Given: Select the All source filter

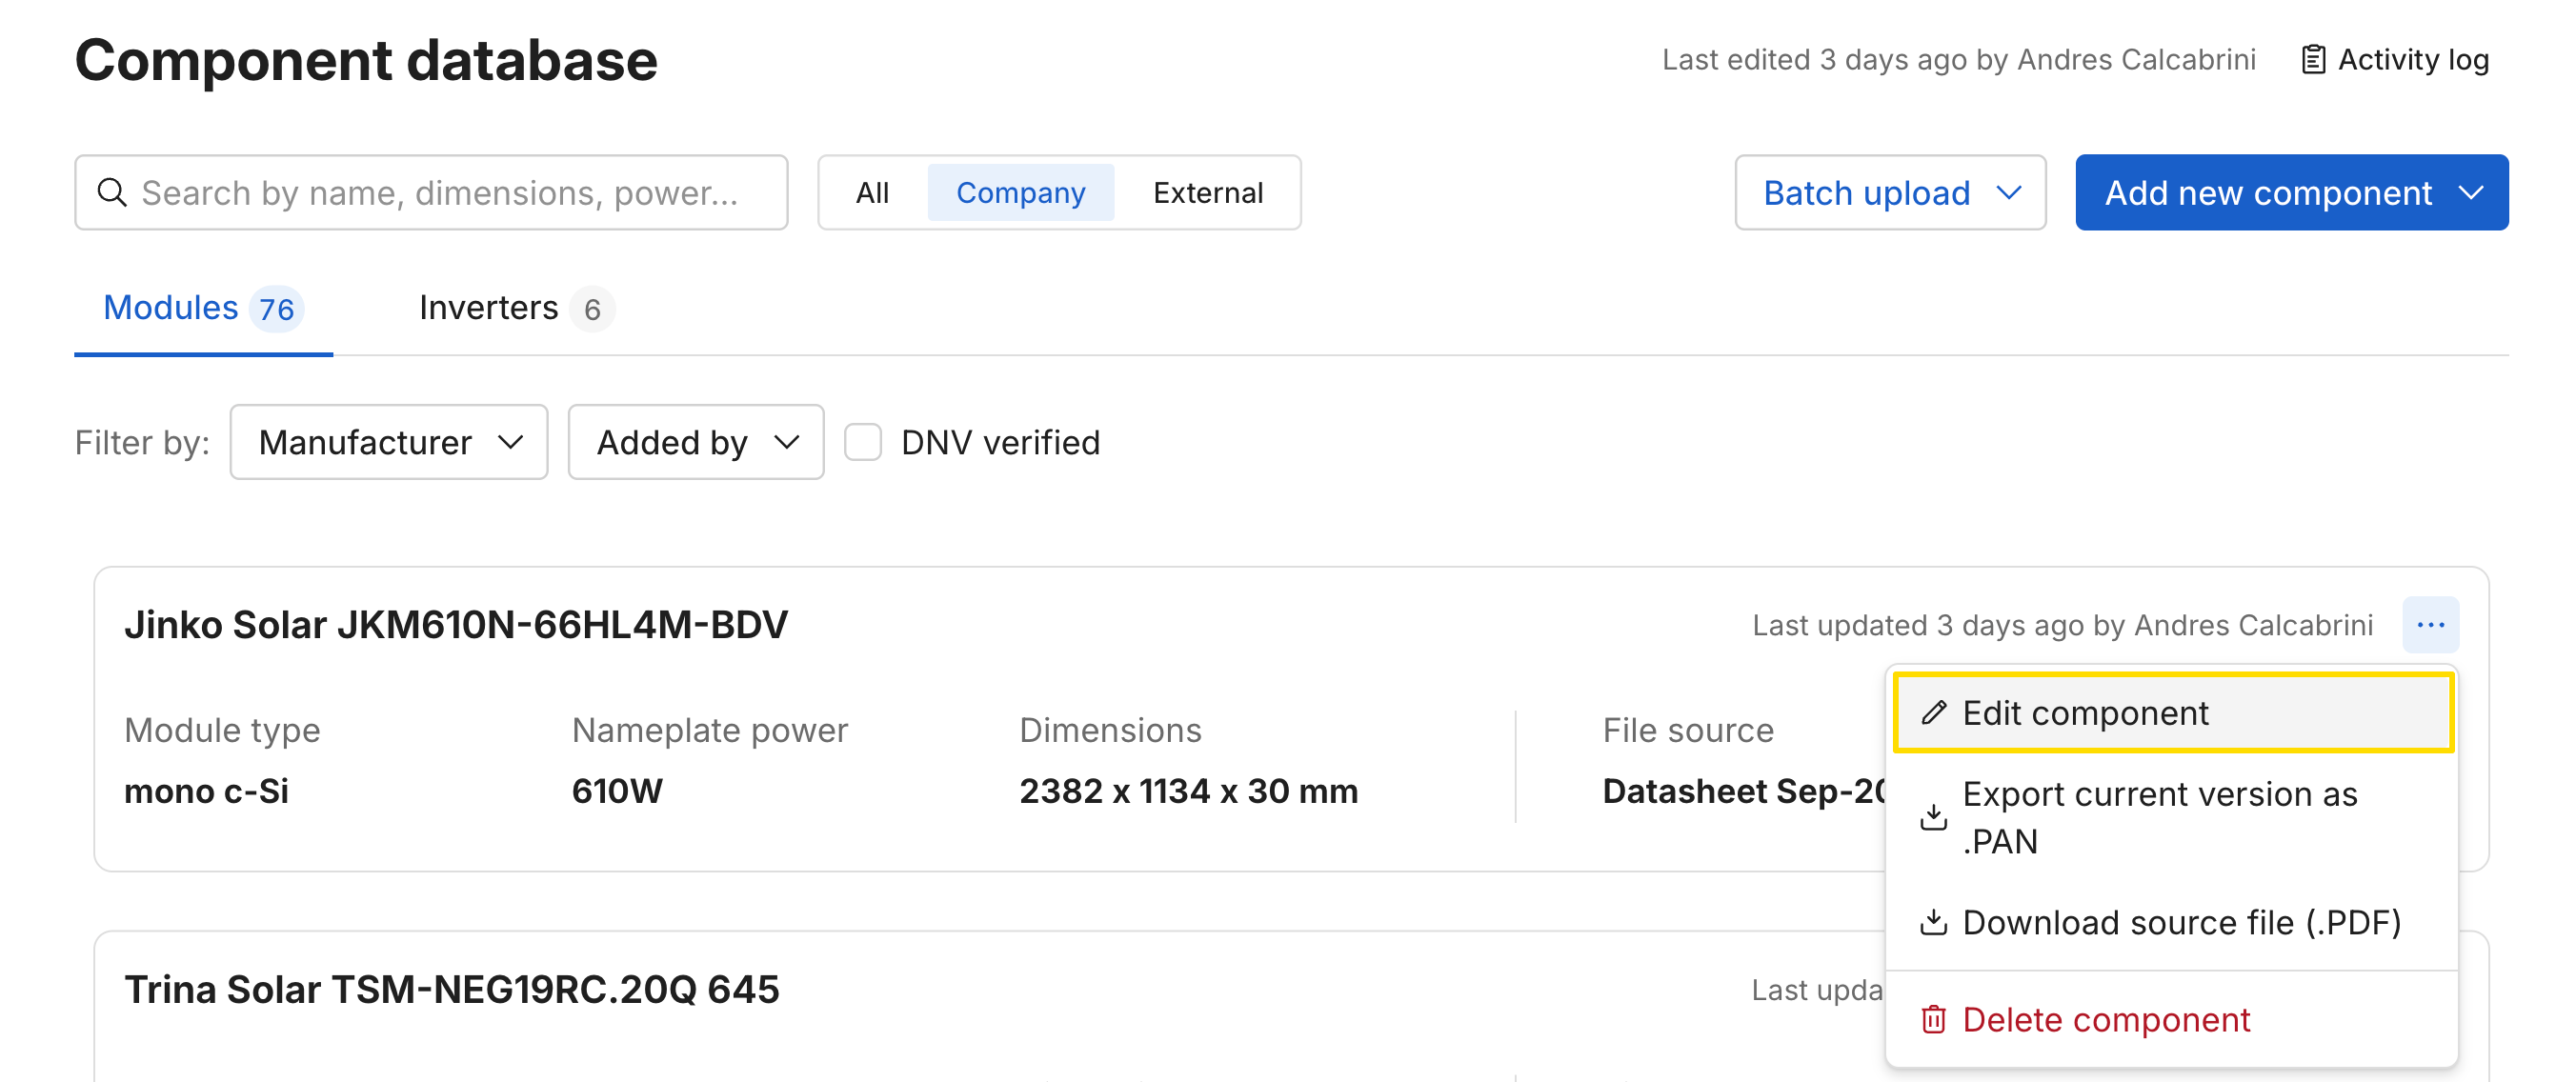Looking at the screenshot, I should tap(872, 192).
